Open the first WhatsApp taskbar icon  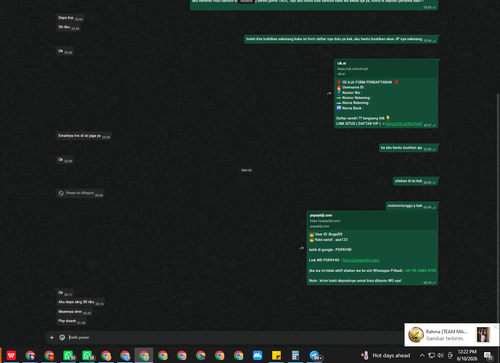point(68,355)
